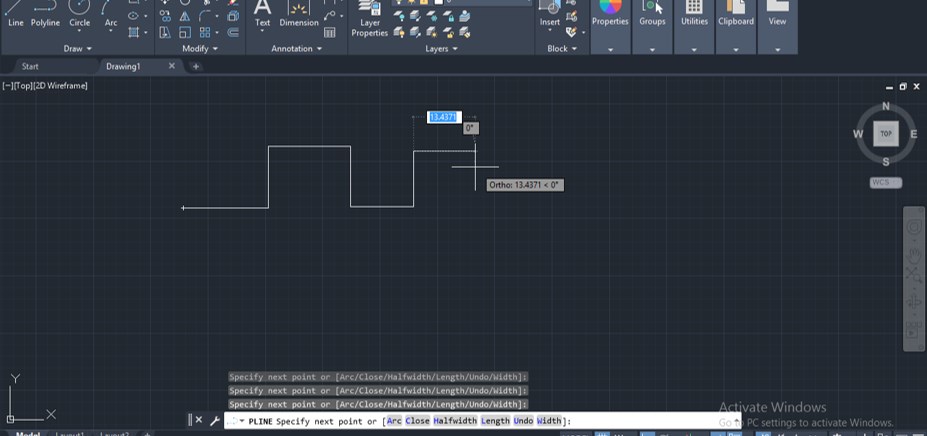Click the TOP face of the ViewCube

[x=886, y=134]
